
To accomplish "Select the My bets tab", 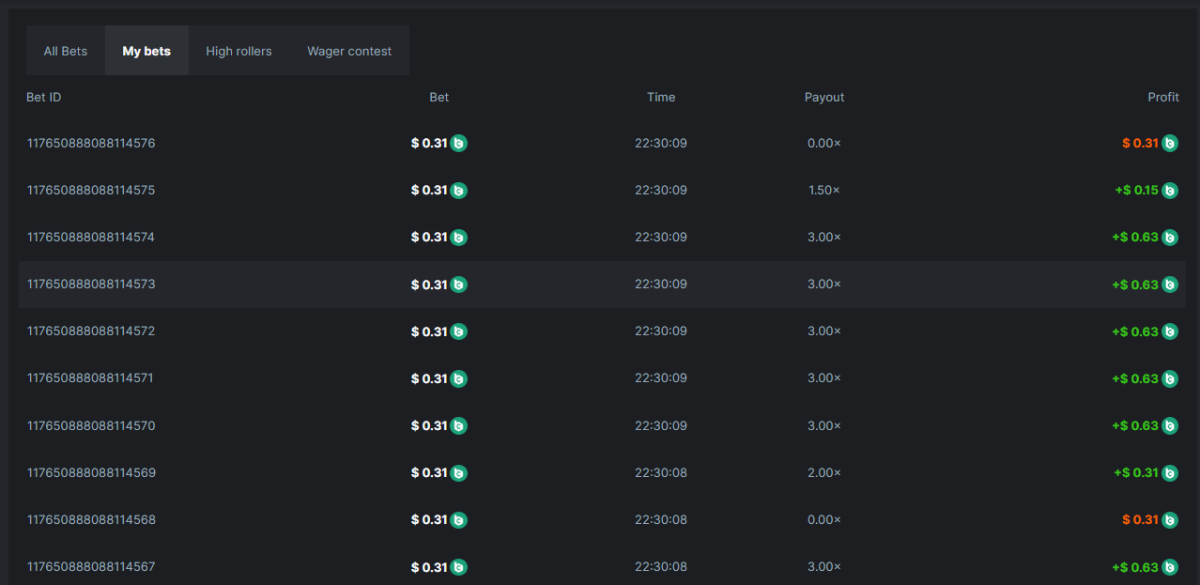I will coord(147,51).
